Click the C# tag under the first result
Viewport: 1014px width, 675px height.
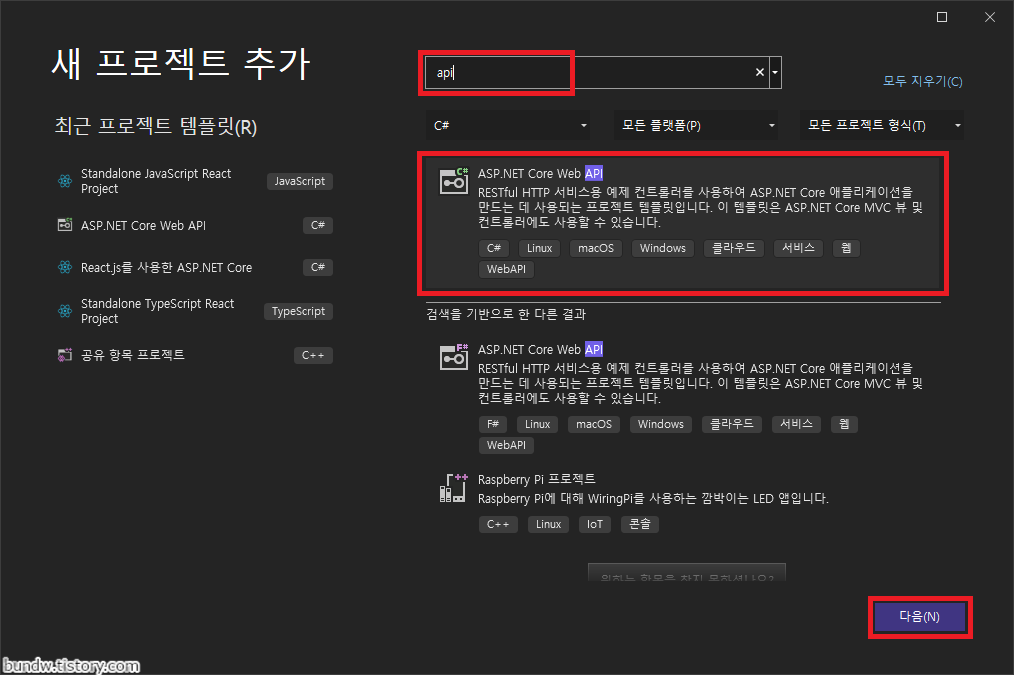click(494, 248)
